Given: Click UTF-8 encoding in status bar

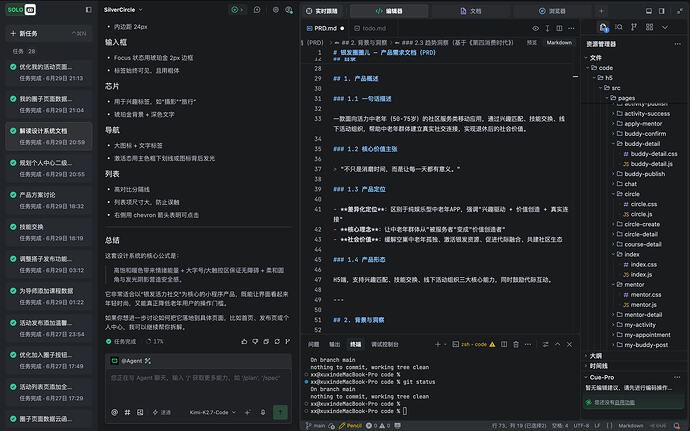Looking at the screenshot, I should point(581,426).
